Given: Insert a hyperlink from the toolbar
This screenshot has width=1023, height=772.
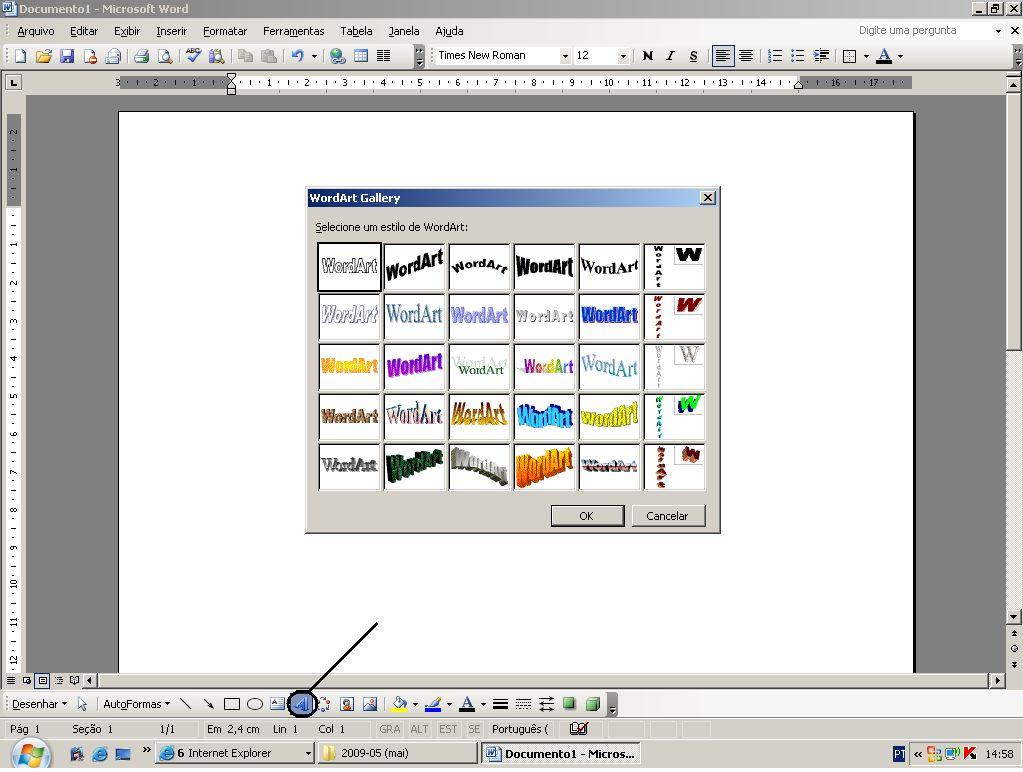Looking at the screenshot, I should pyautogui.click(x=337, y=56).
